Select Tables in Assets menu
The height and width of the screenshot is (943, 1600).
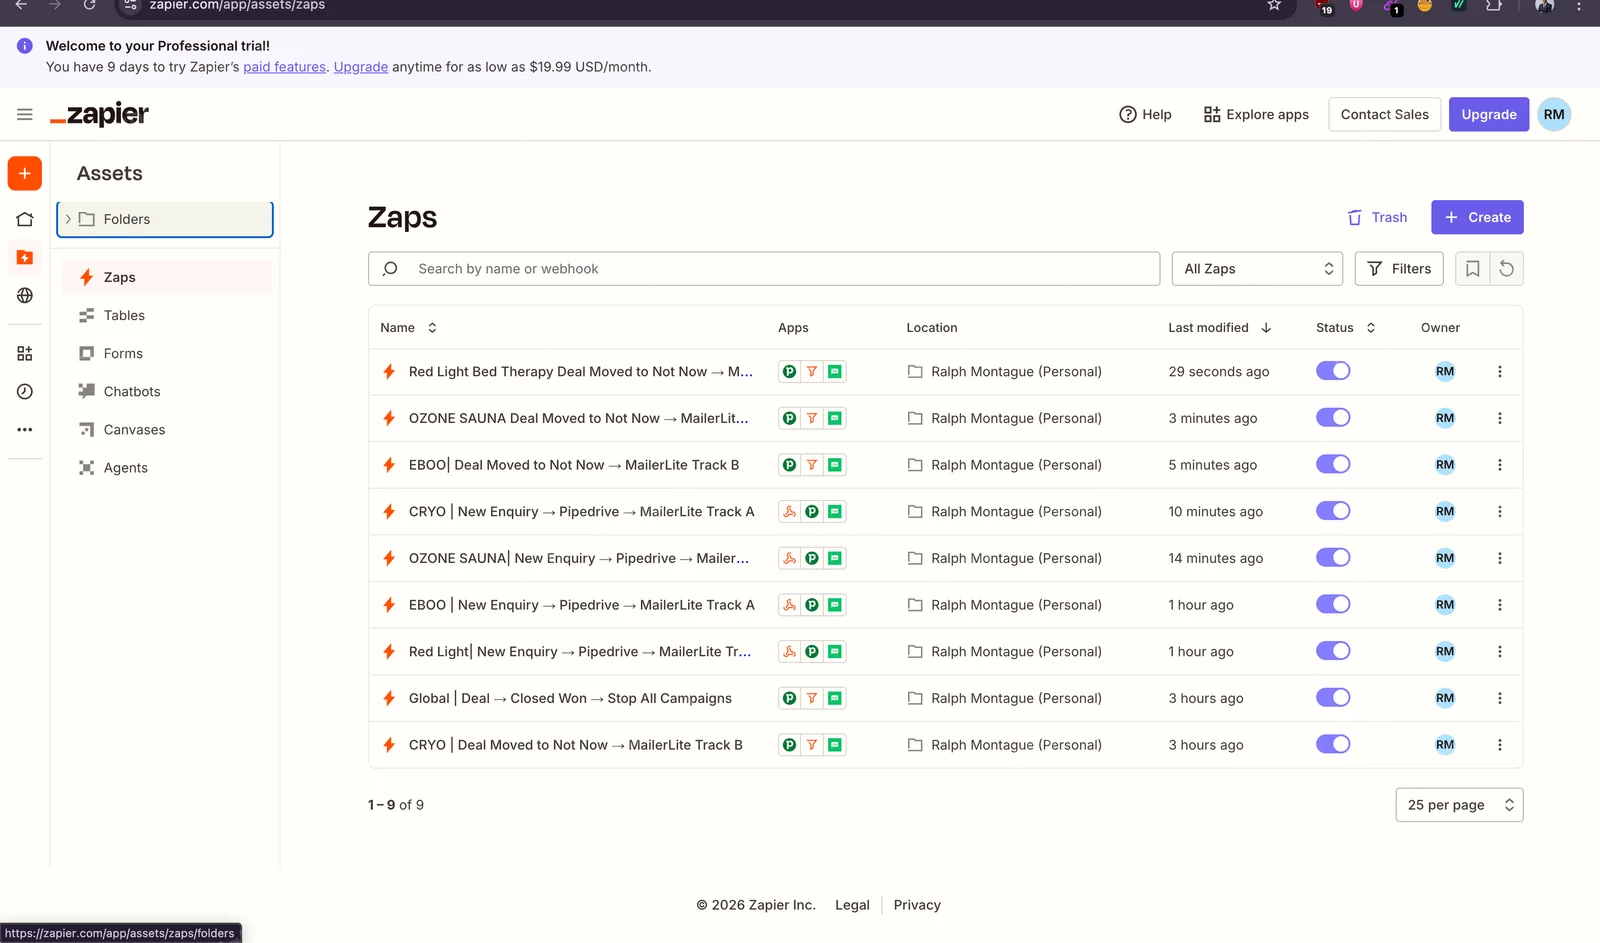point(124,315)
